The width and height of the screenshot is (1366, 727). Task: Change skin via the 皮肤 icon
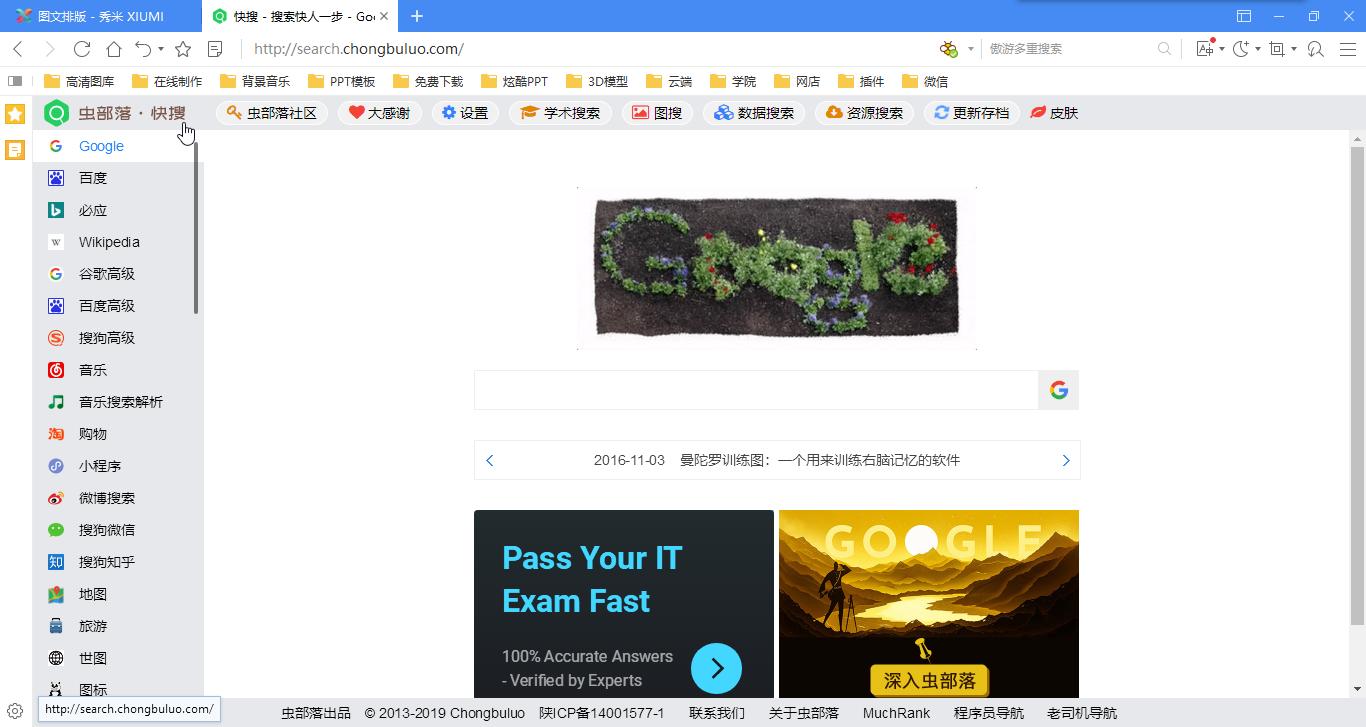(1054, 112)
